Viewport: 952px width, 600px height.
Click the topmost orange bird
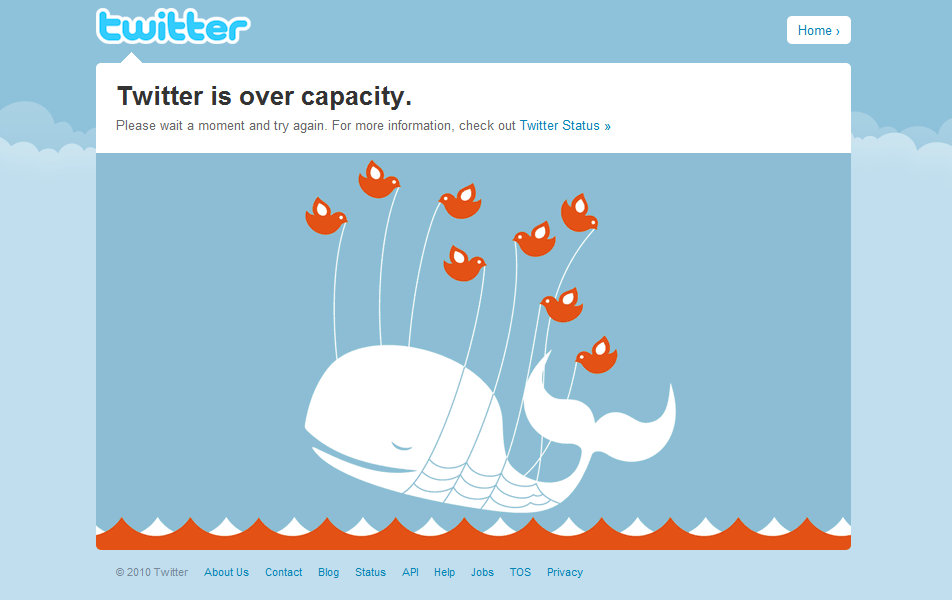click(x=379, y=179)
